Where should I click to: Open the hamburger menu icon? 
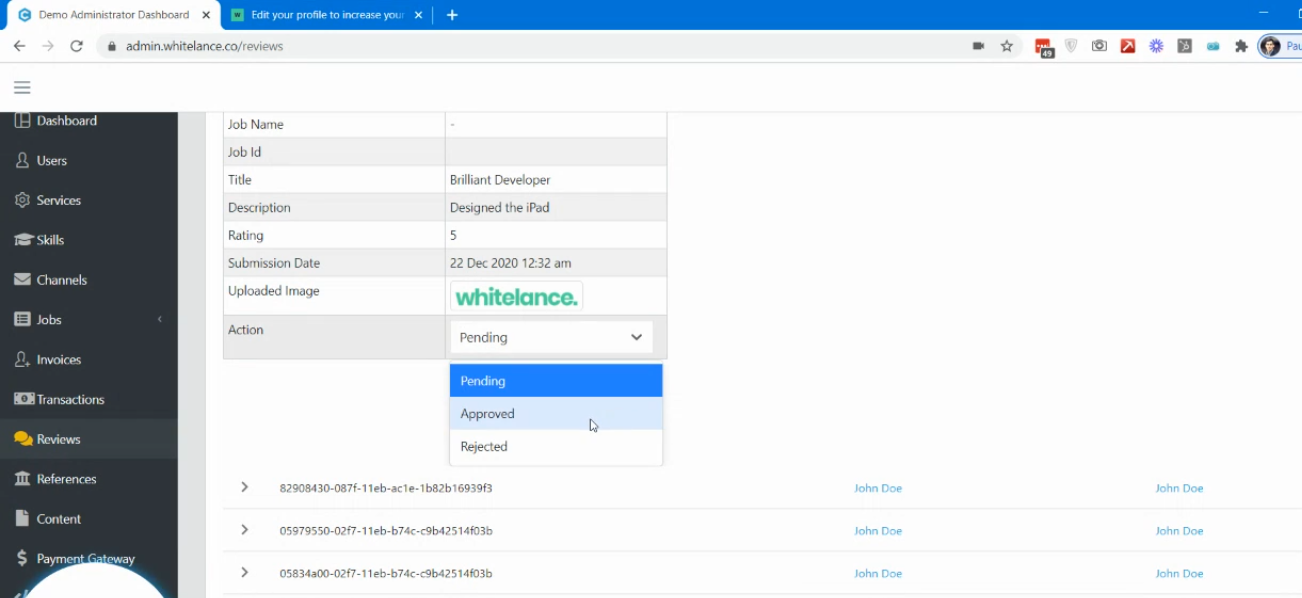22,88
